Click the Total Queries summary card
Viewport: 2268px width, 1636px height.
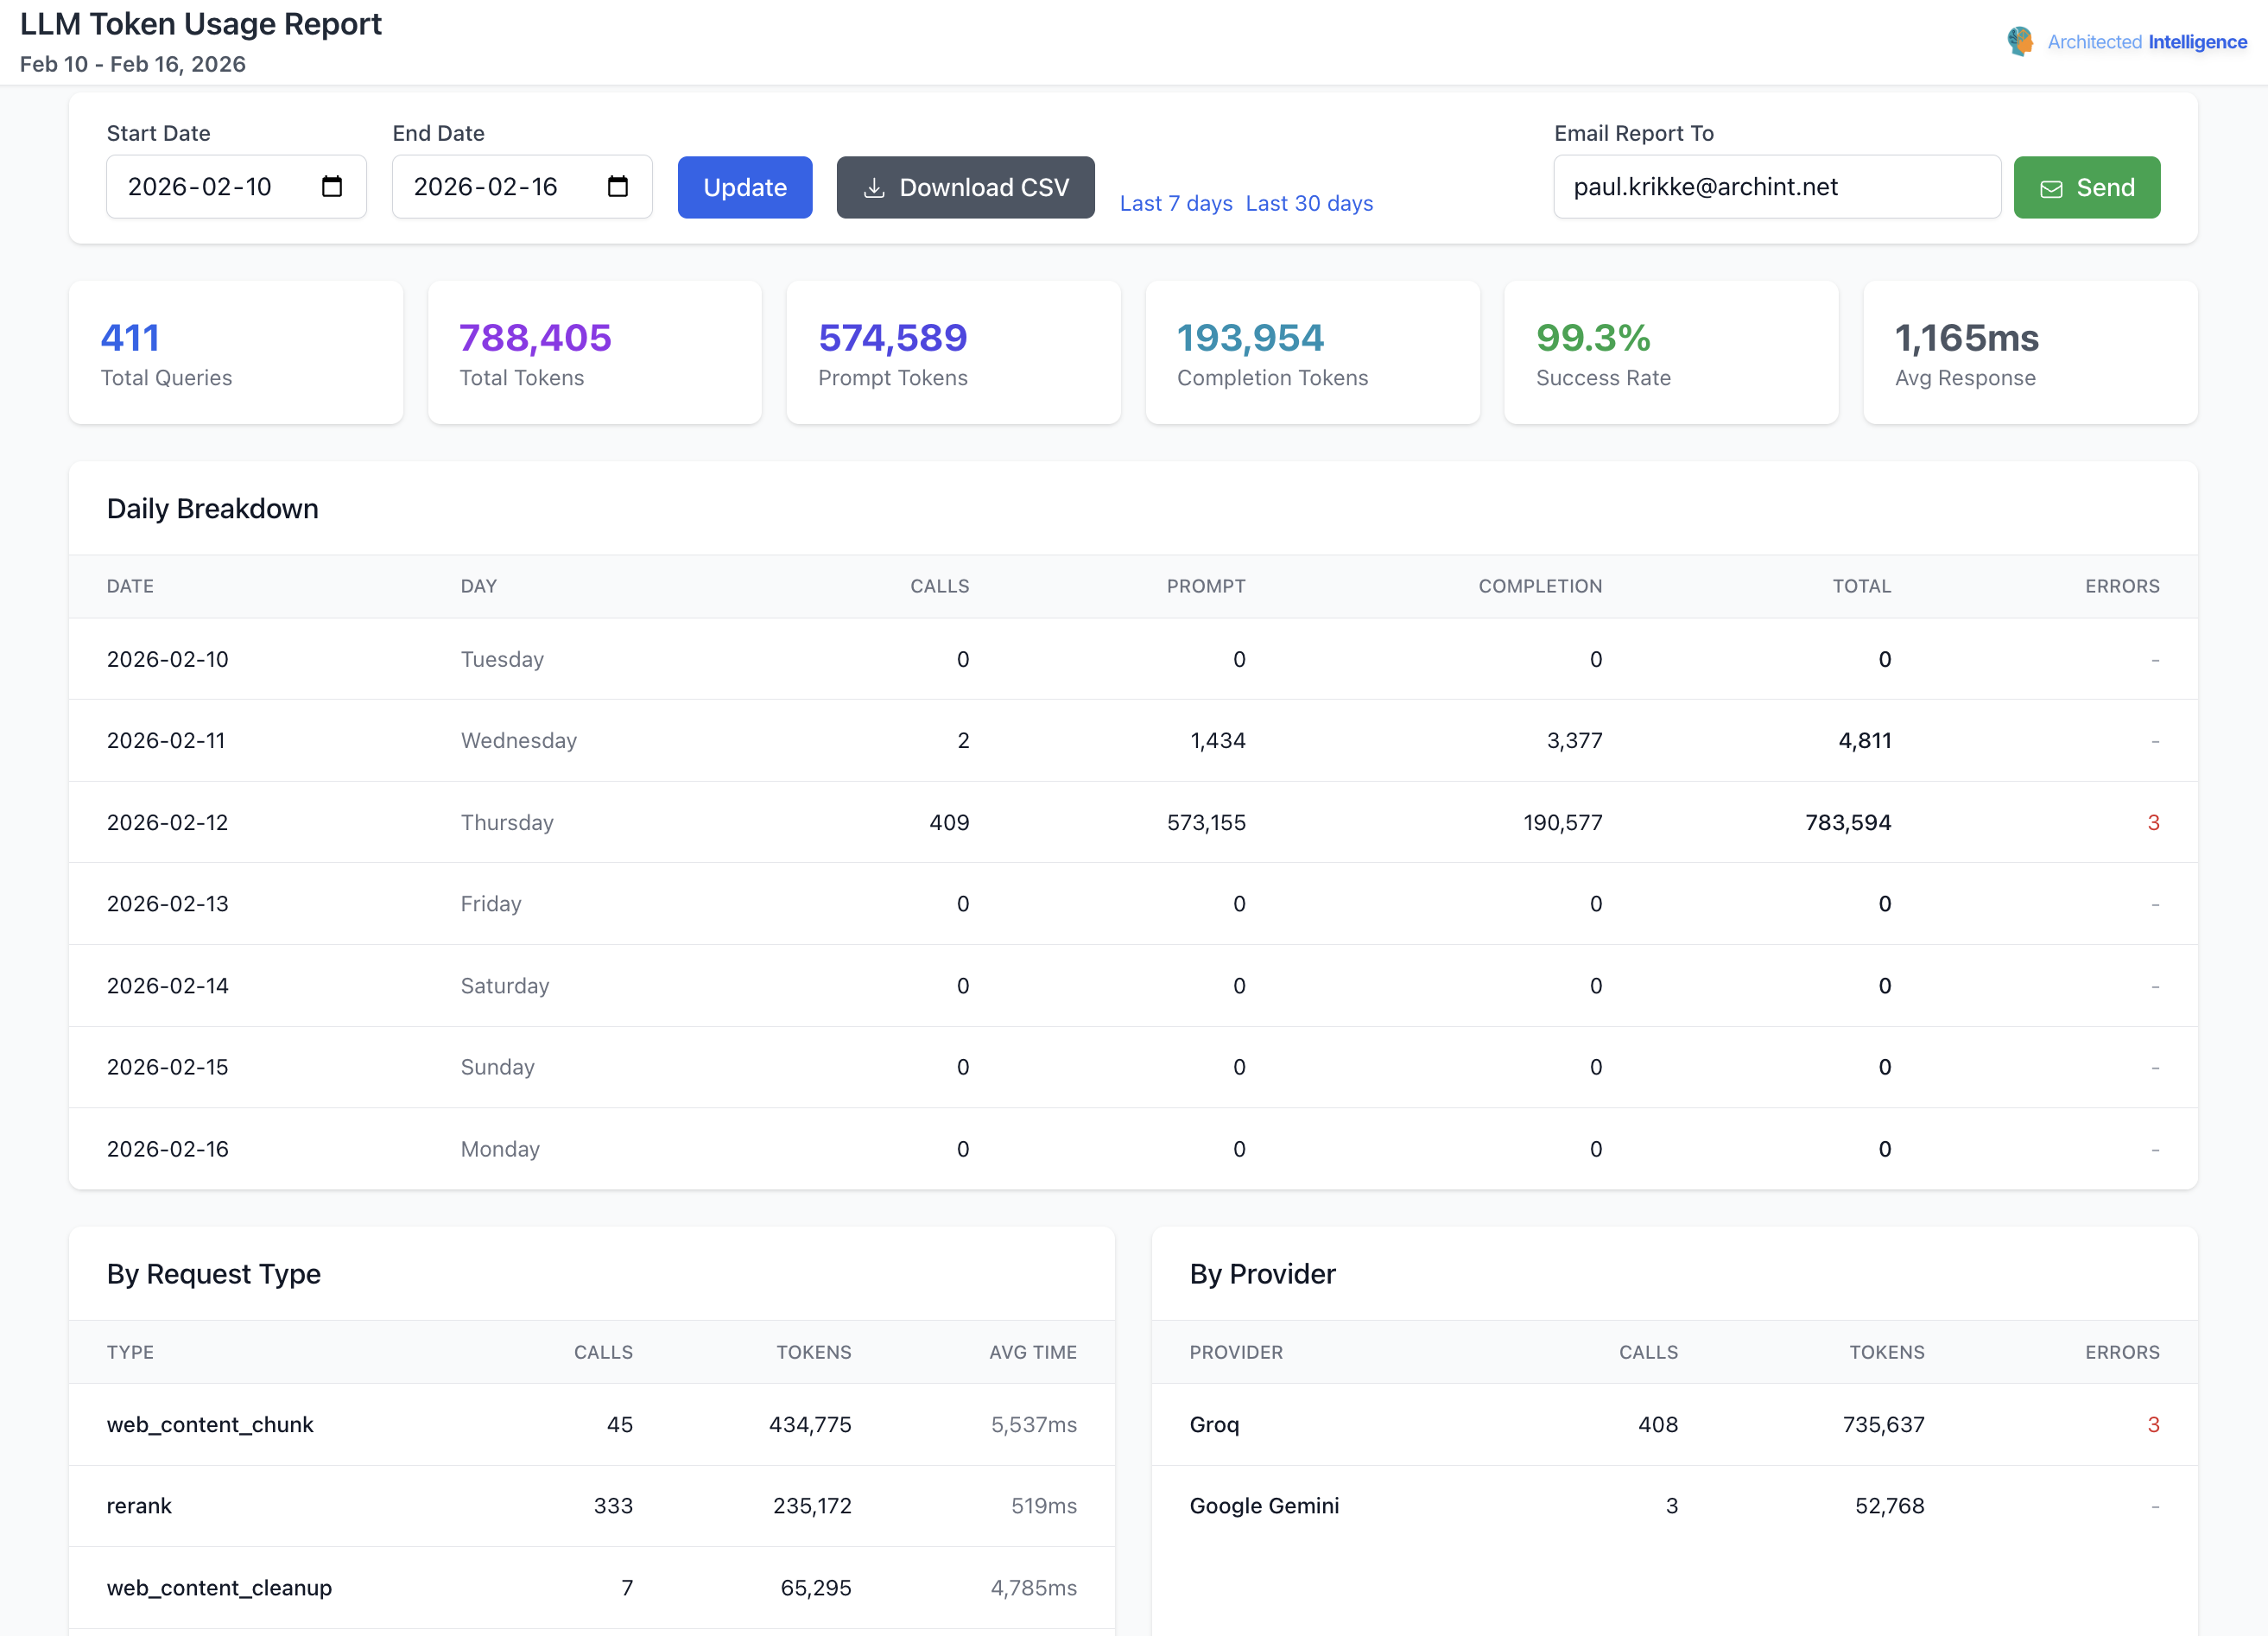point(235,352)
